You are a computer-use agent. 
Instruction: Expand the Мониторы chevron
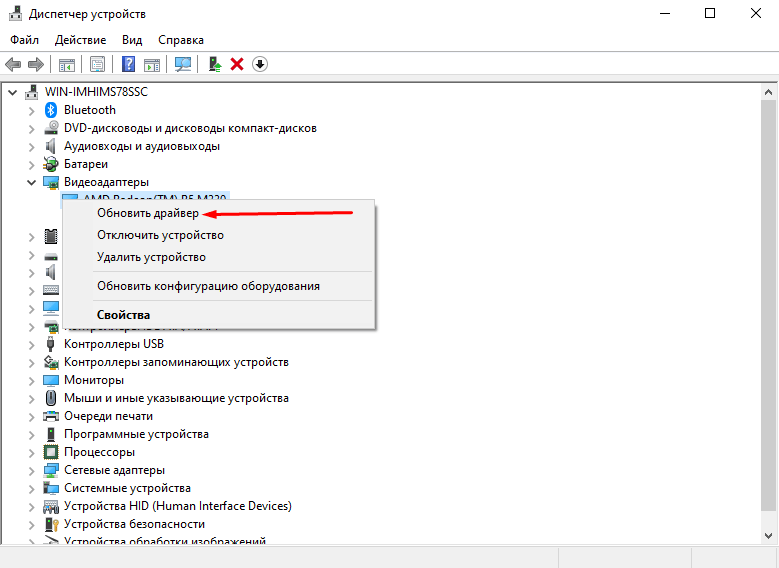[x=31, y=381]
